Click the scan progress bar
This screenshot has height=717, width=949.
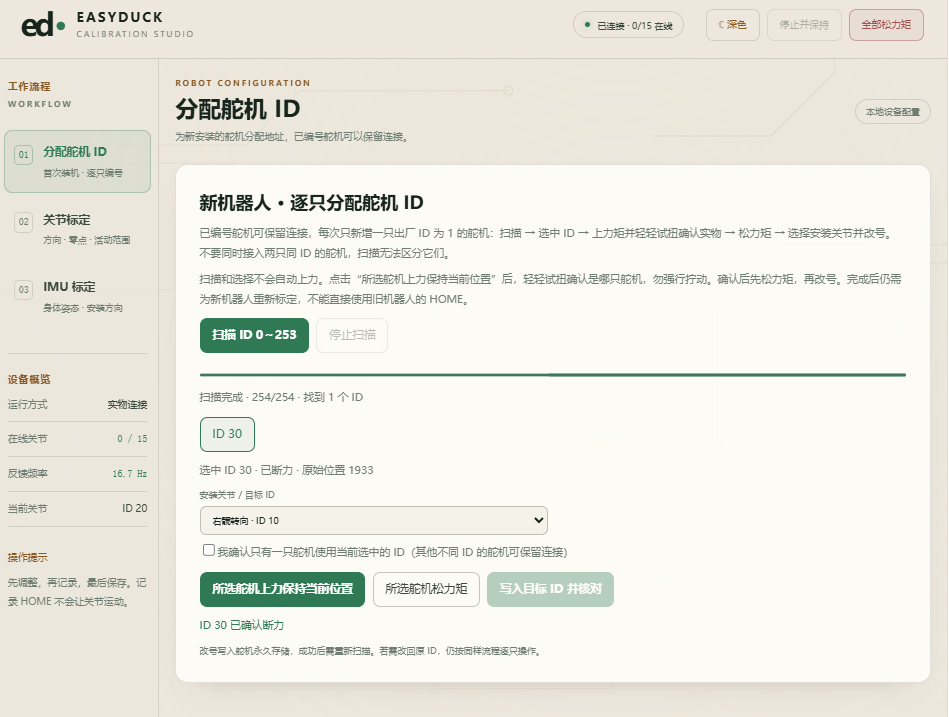point(553,375)
